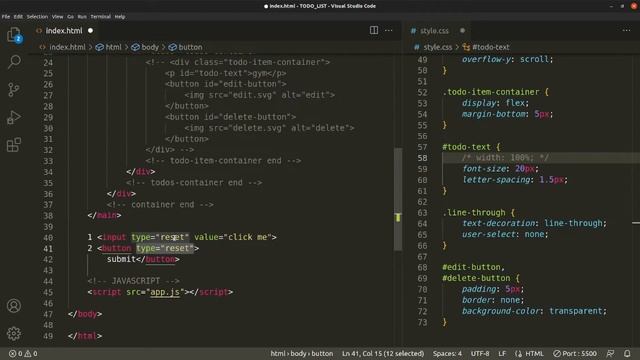This screenshot has height=360, width=640.
Task: Expand the html breadcrumb item
Action: (x=109, y=47)
